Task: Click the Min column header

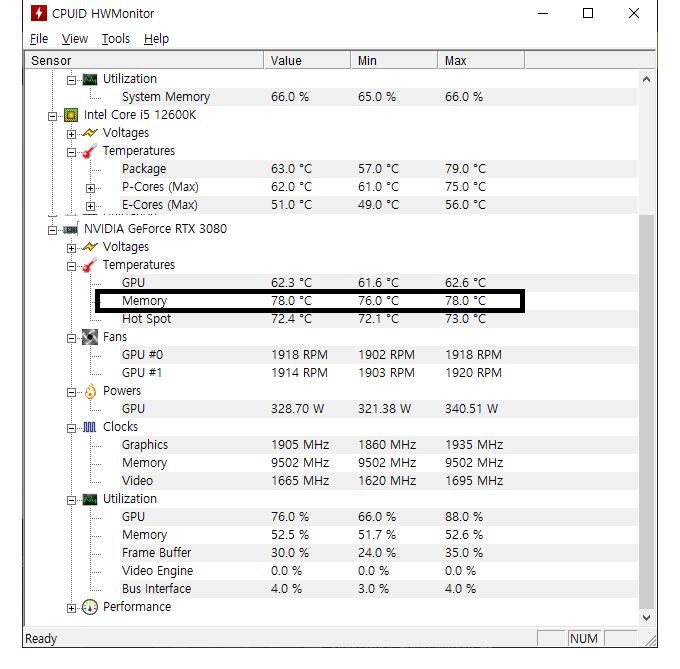Action: (394, 60)
